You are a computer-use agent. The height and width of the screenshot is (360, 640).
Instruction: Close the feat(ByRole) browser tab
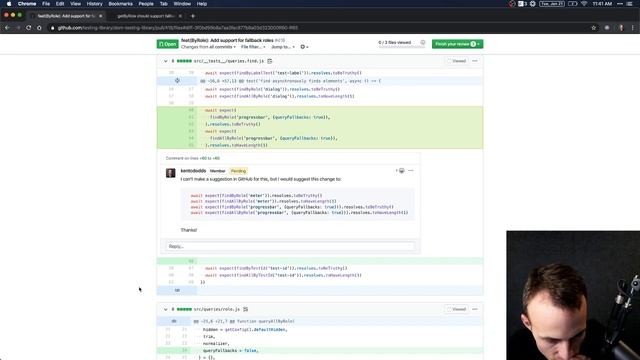pos(100,16)
